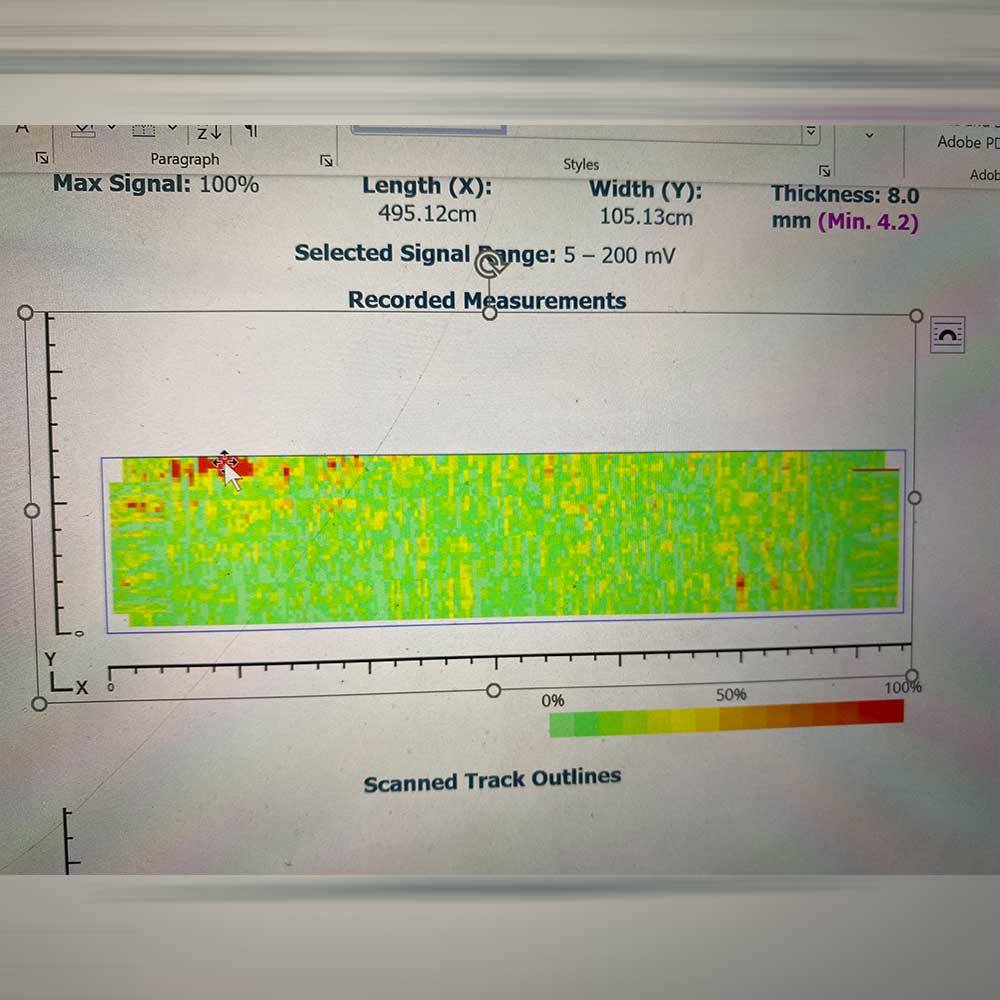Grab the rotate handle above the image
This screenshot has width=1000, height=1000.
(489, 265)
